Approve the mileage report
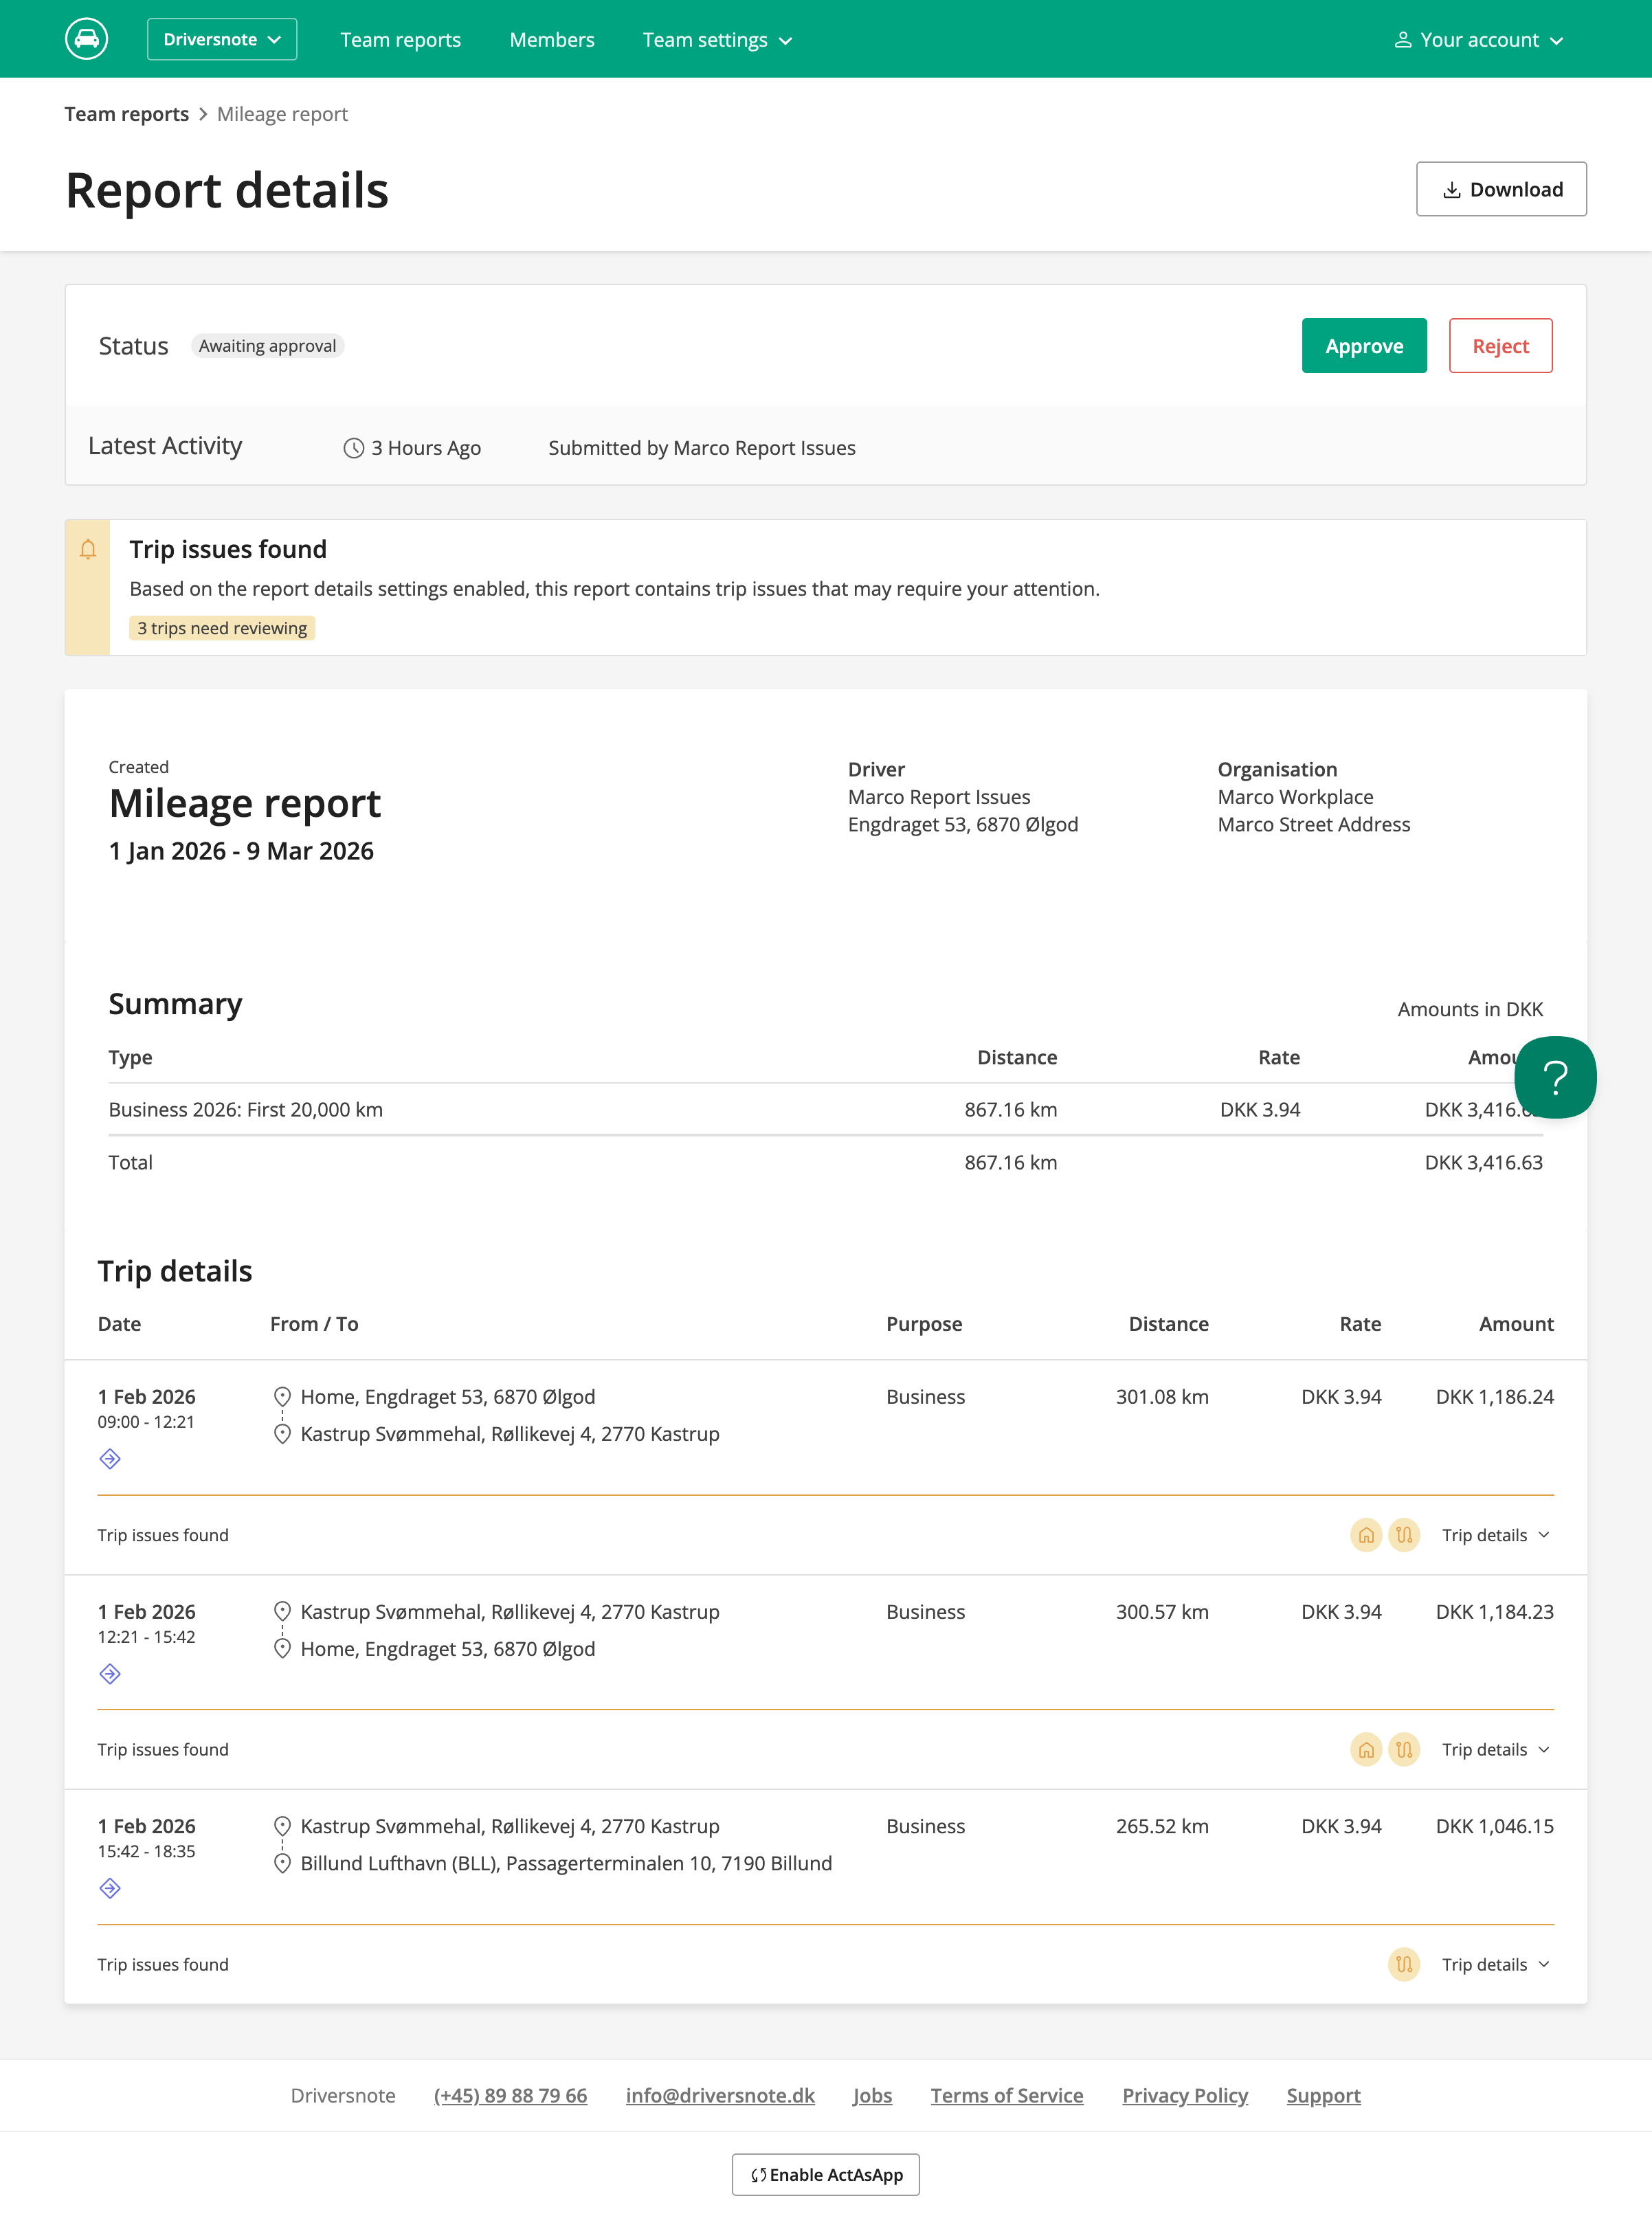The image size is (1652, 2218). 1363,346
